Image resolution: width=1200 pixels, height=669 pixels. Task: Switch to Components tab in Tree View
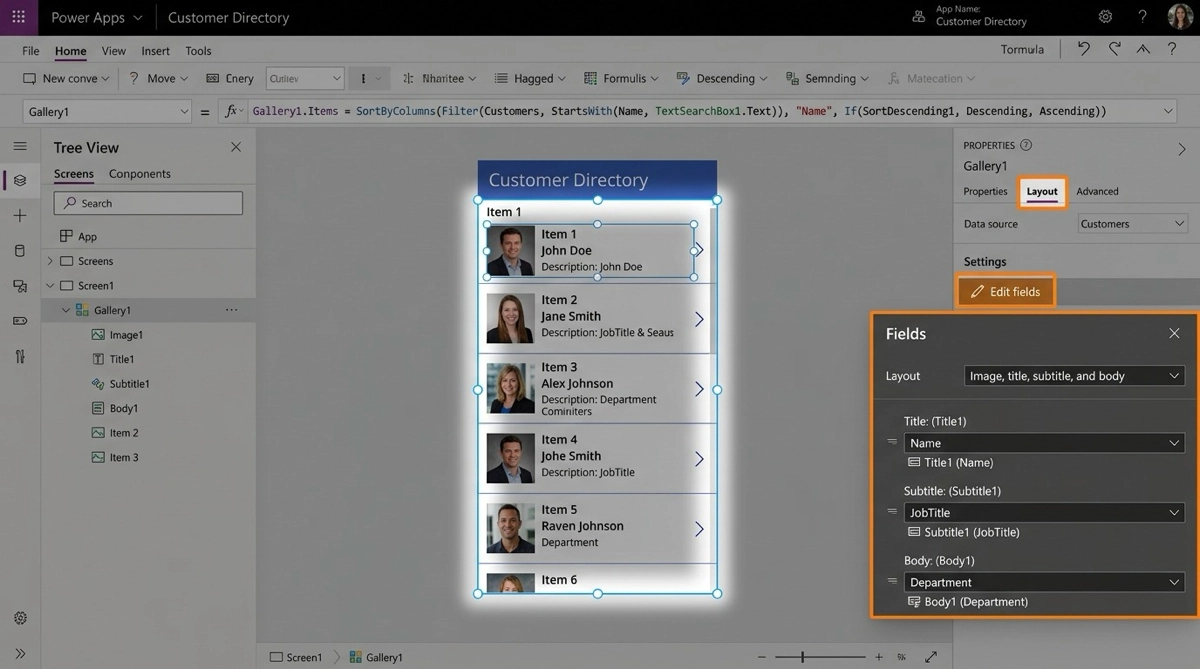139,174
